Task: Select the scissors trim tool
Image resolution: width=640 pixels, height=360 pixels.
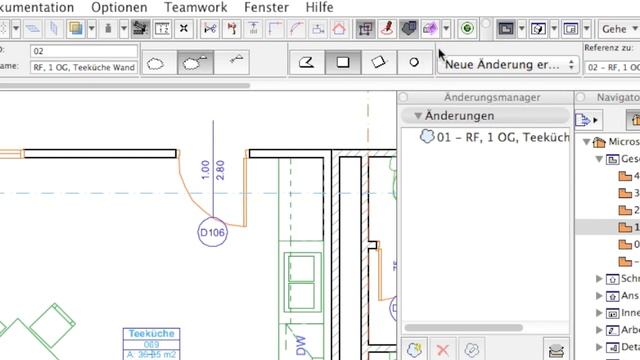Action: pyautogui.click(x=210, y=29)
